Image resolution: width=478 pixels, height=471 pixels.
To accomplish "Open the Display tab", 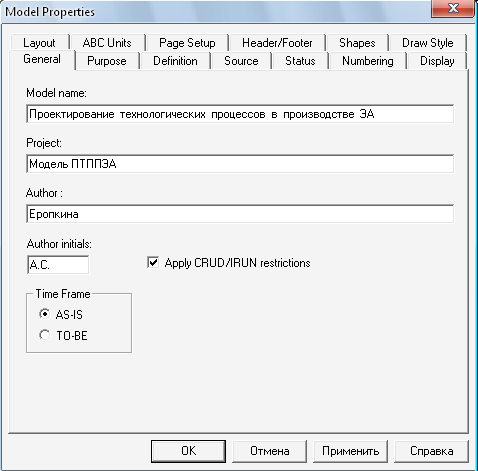I will pos(437,61).
